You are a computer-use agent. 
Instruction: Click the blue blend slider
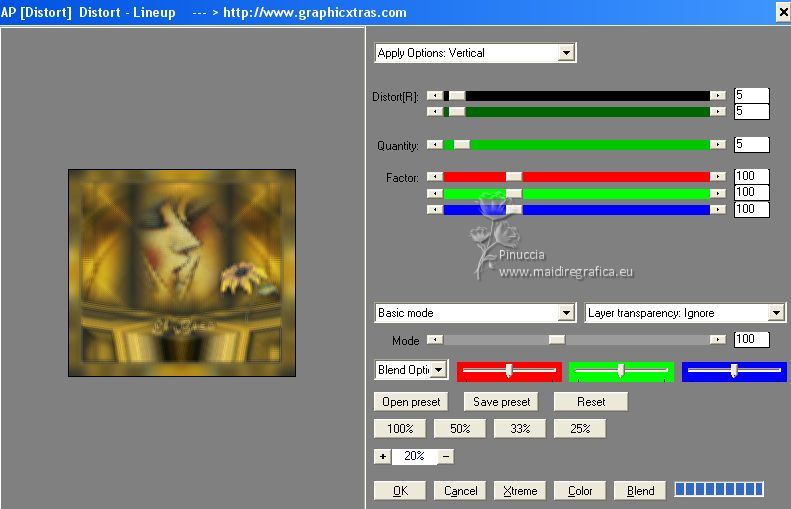734,371
